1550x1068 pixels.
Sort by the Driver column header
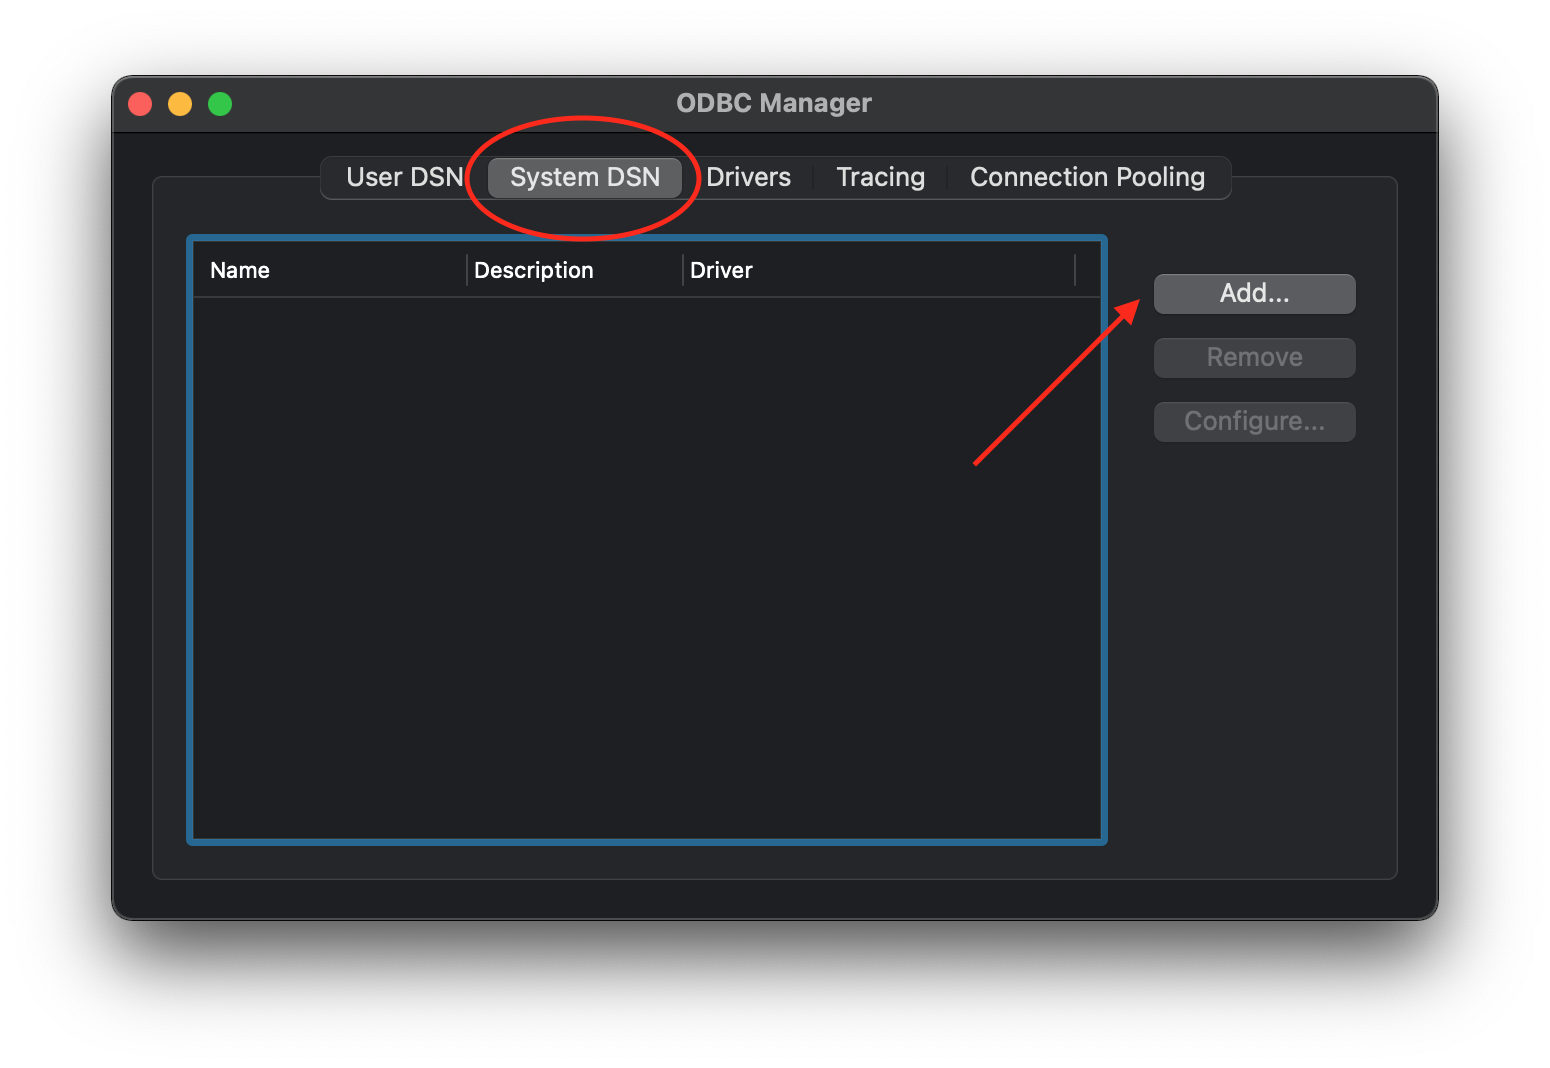pyautogui.click(x=879, y=270)
